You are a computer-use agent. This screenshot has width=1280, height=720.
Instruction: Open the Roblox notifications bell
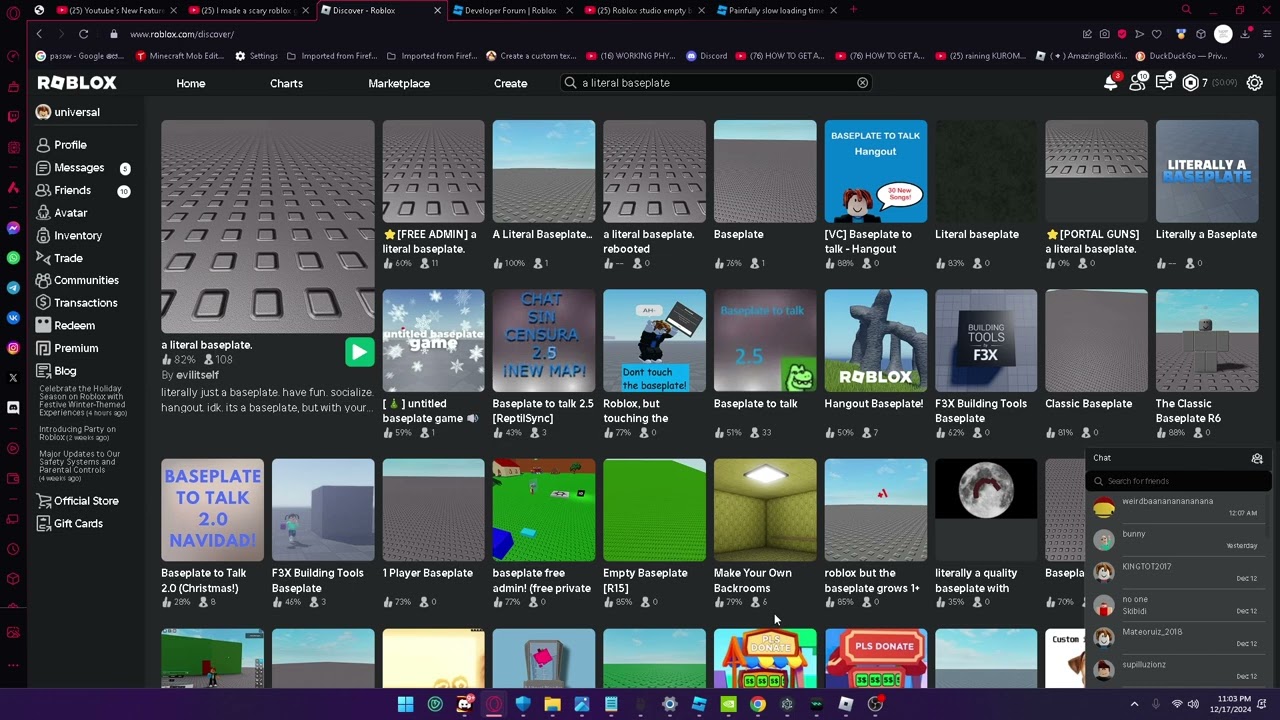pyautogui.click(x=1110, y=83)
